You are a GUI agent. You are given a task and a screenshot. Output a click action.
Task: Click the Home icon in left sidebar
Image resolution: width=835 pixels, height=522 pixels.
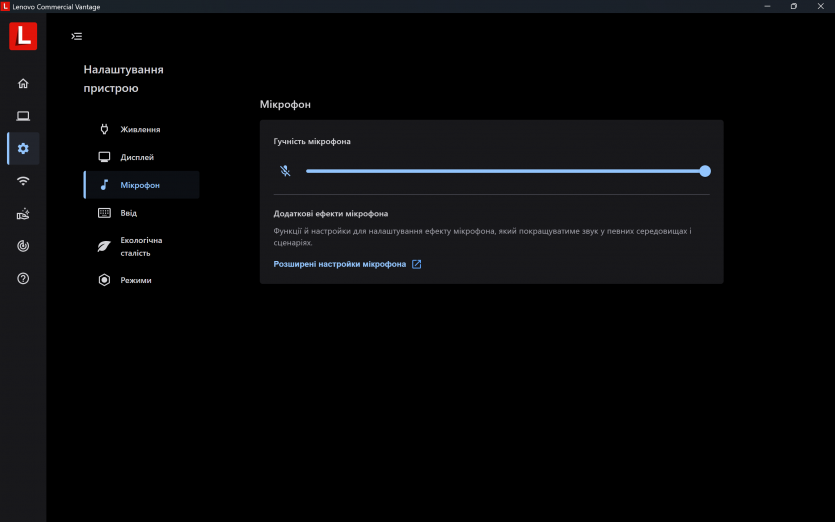tap(23, 83)
